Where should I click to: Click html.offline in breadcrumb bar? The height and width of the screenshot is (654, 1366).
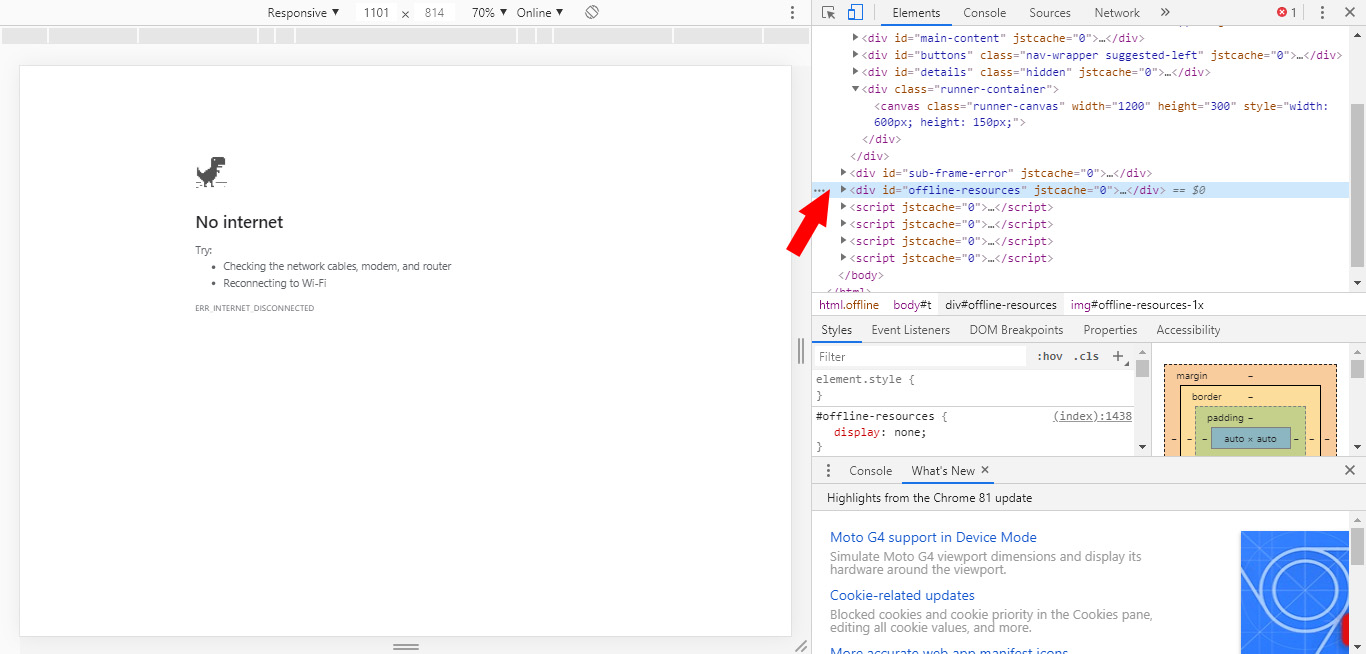tap(849, 305)
